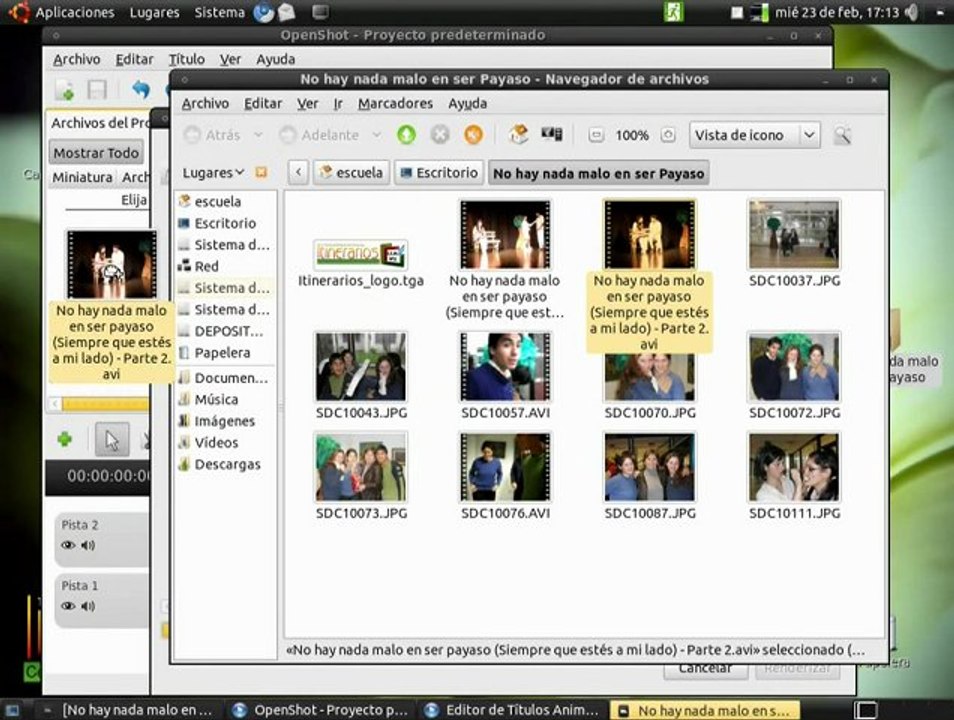Click network monitor icon in top panel
Viewport: 954px width, 720px height.
click(x=759, y=12)
